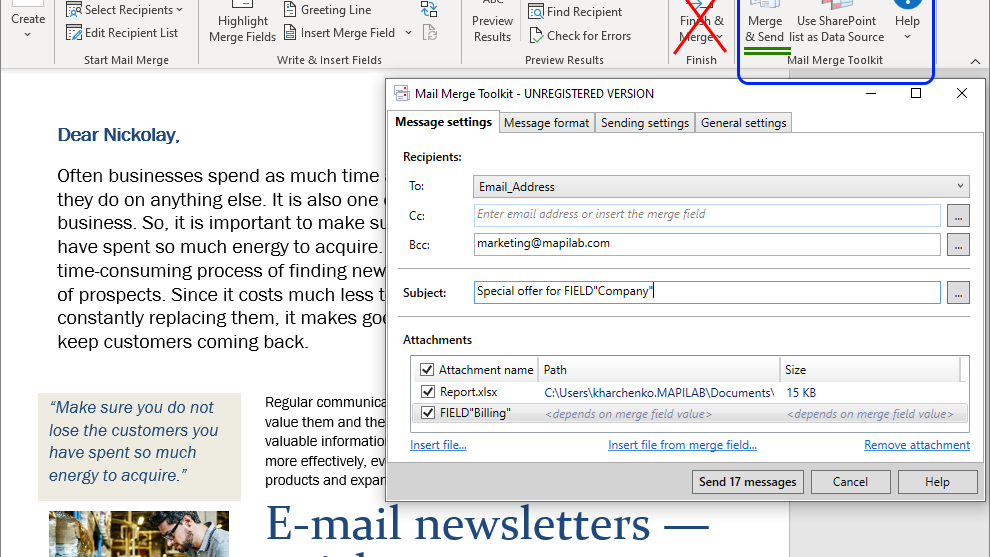Open the Sending settings tab
The width and height of the screenshot is (990, 557).
(x=645, y=123)
